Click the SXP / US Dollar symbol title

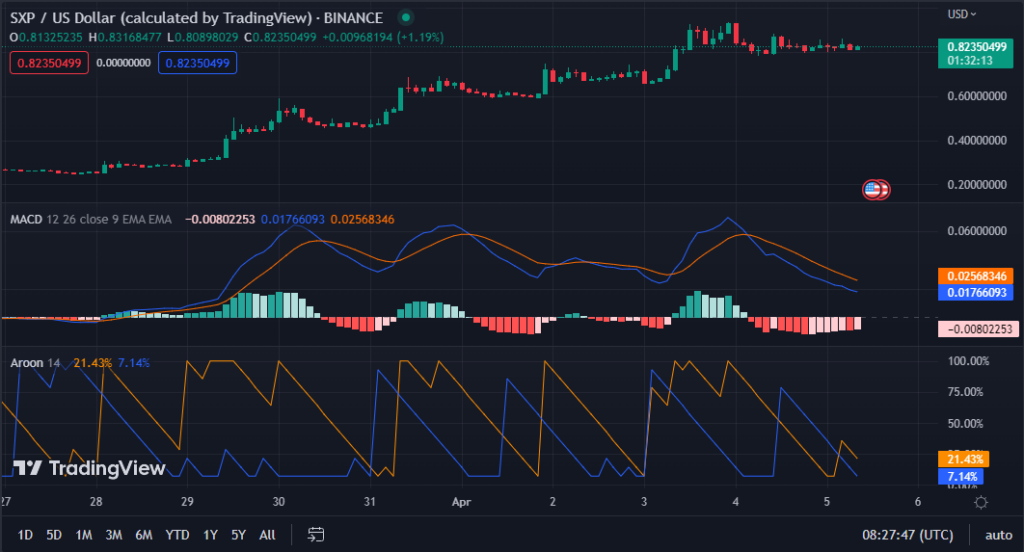pos(196,18)
